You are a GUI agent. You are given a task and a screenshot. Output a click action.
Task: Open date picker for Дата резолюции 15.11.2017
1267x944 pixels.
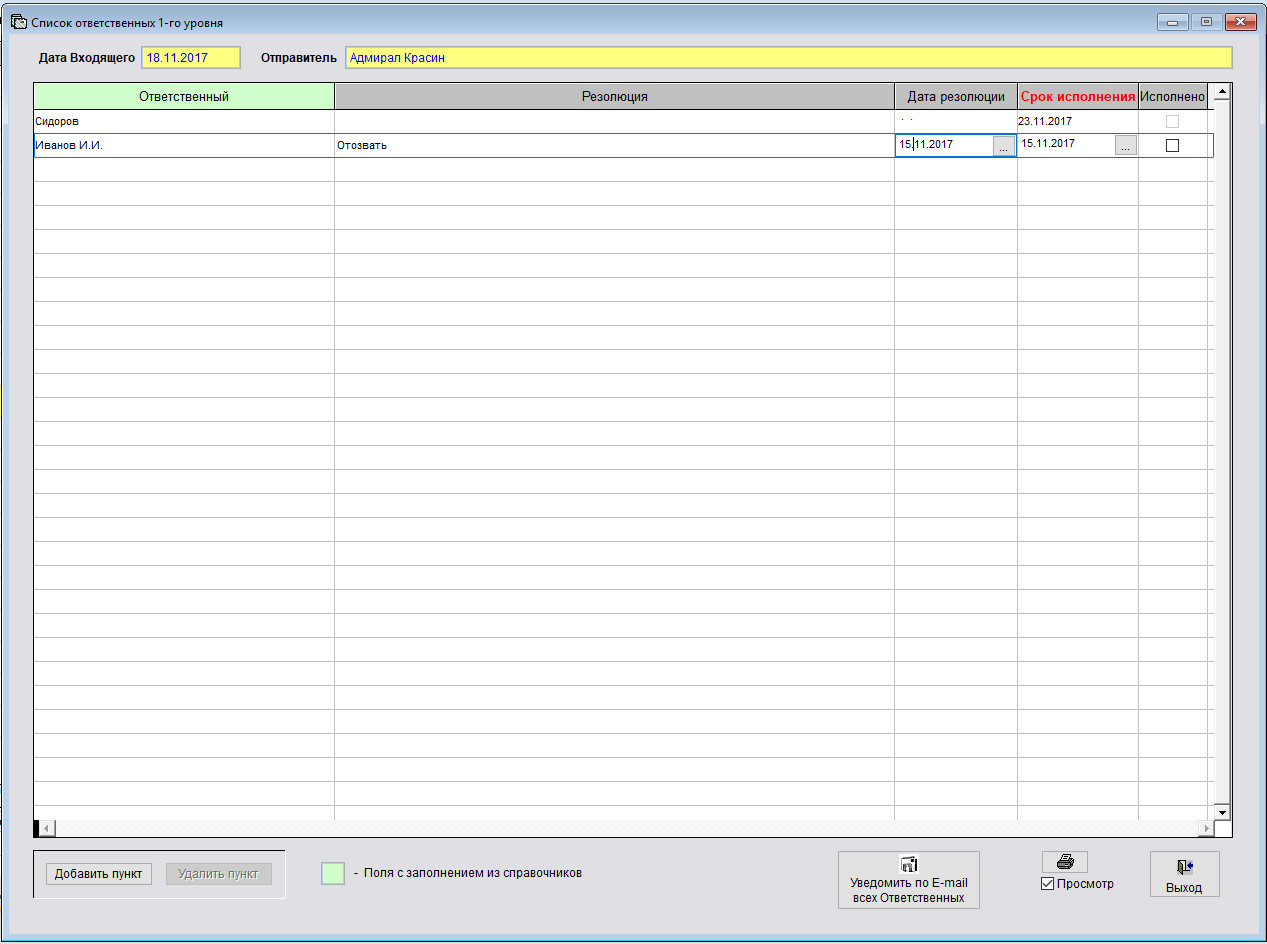(x=1003, y=146)
